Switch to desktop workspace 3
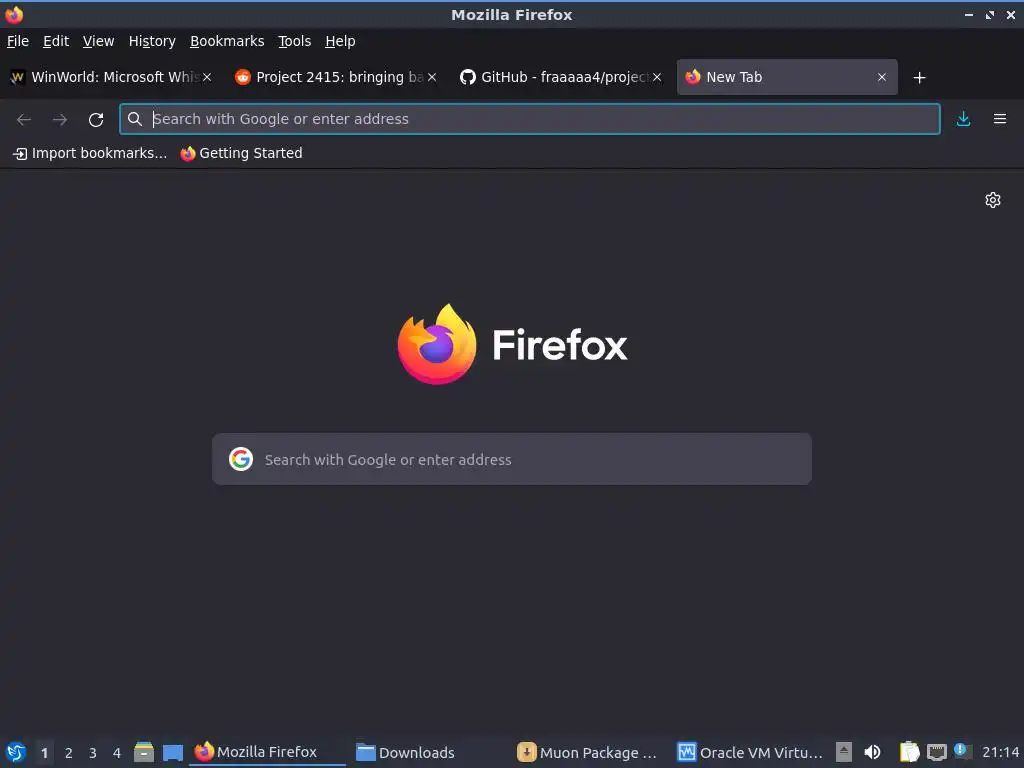This screenshot has height=768, width=1024. click(x=93, y=753)
